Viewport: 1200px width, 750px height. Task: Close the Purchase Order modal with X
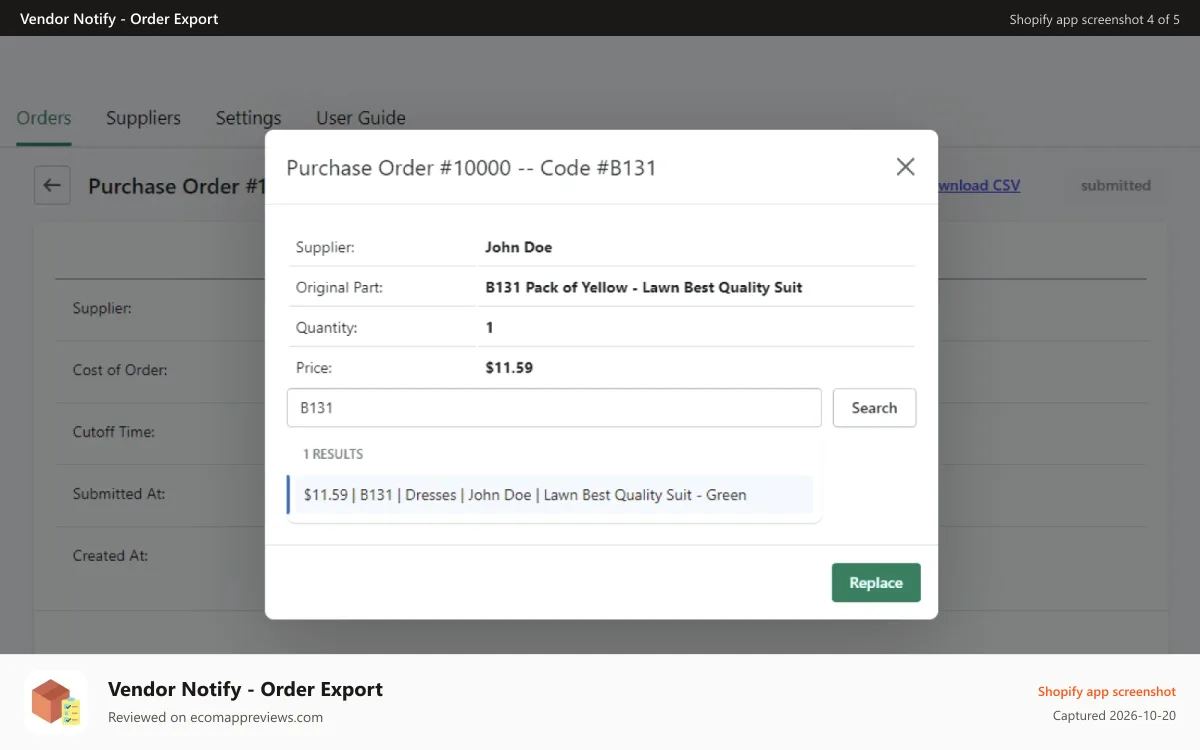[x=905, y=167]
